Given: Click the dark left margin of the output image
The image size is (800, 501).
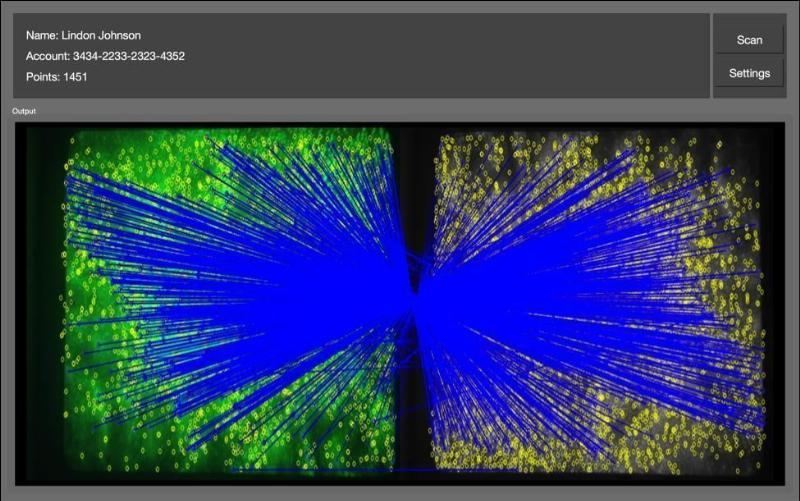Looking at the screenshot, I should pos(42,300).
